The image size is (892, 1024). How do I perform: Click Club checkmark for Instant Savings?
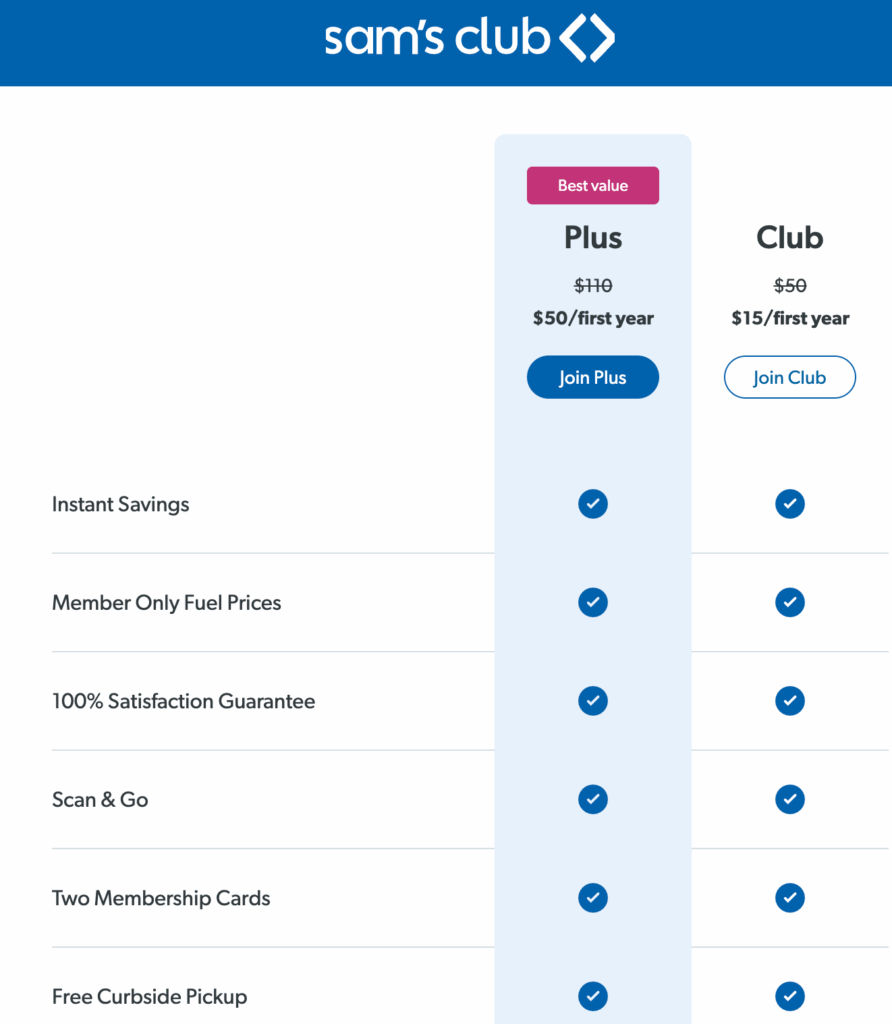pos(790,504)
